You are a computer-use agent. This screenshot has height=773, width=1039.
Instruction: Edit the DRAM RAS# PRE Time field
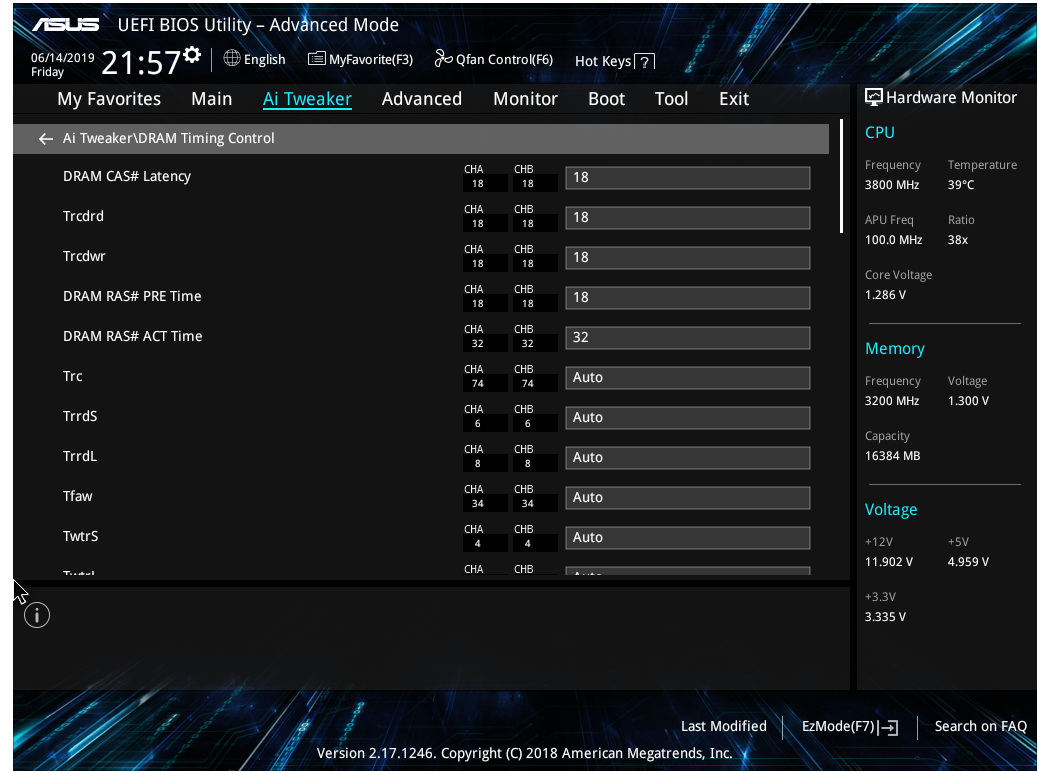pyautogui.click(x=687, y=297)
